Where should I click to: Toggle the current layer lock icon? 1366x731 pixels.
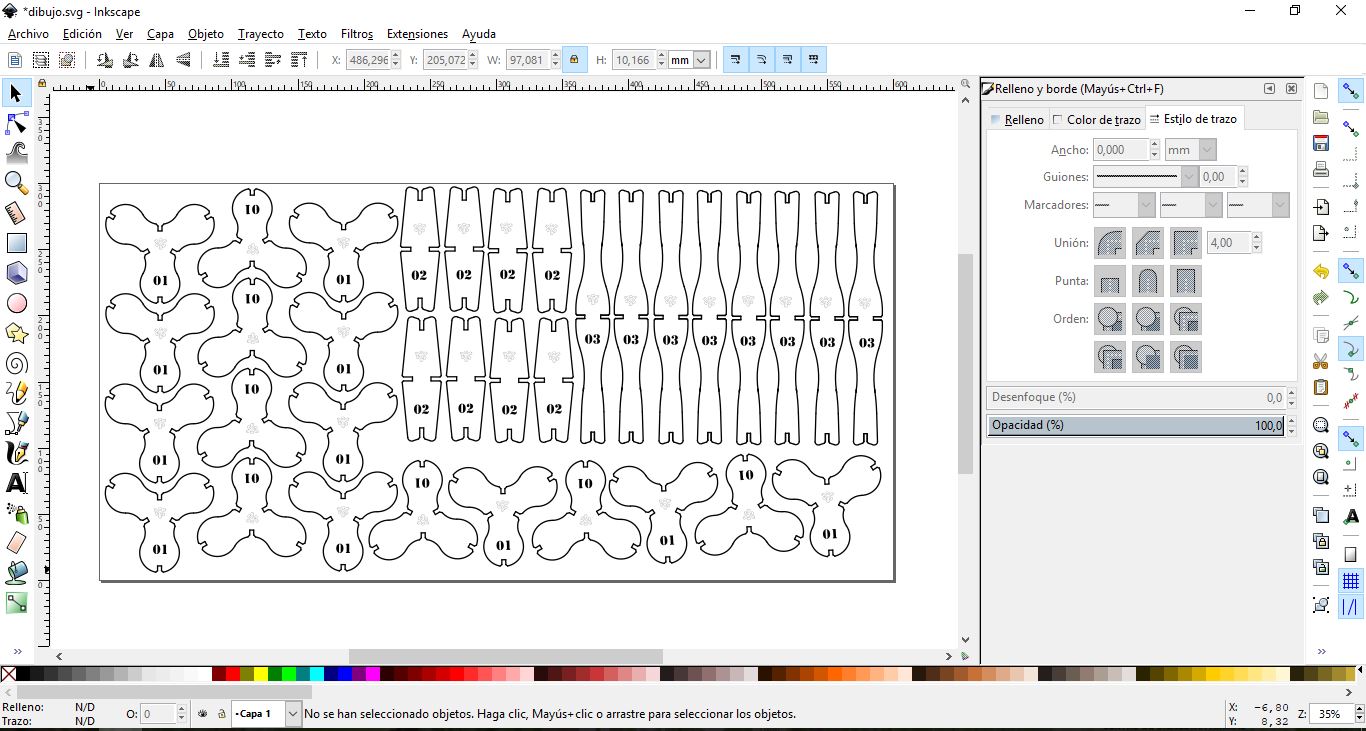[x=221, y=714]
